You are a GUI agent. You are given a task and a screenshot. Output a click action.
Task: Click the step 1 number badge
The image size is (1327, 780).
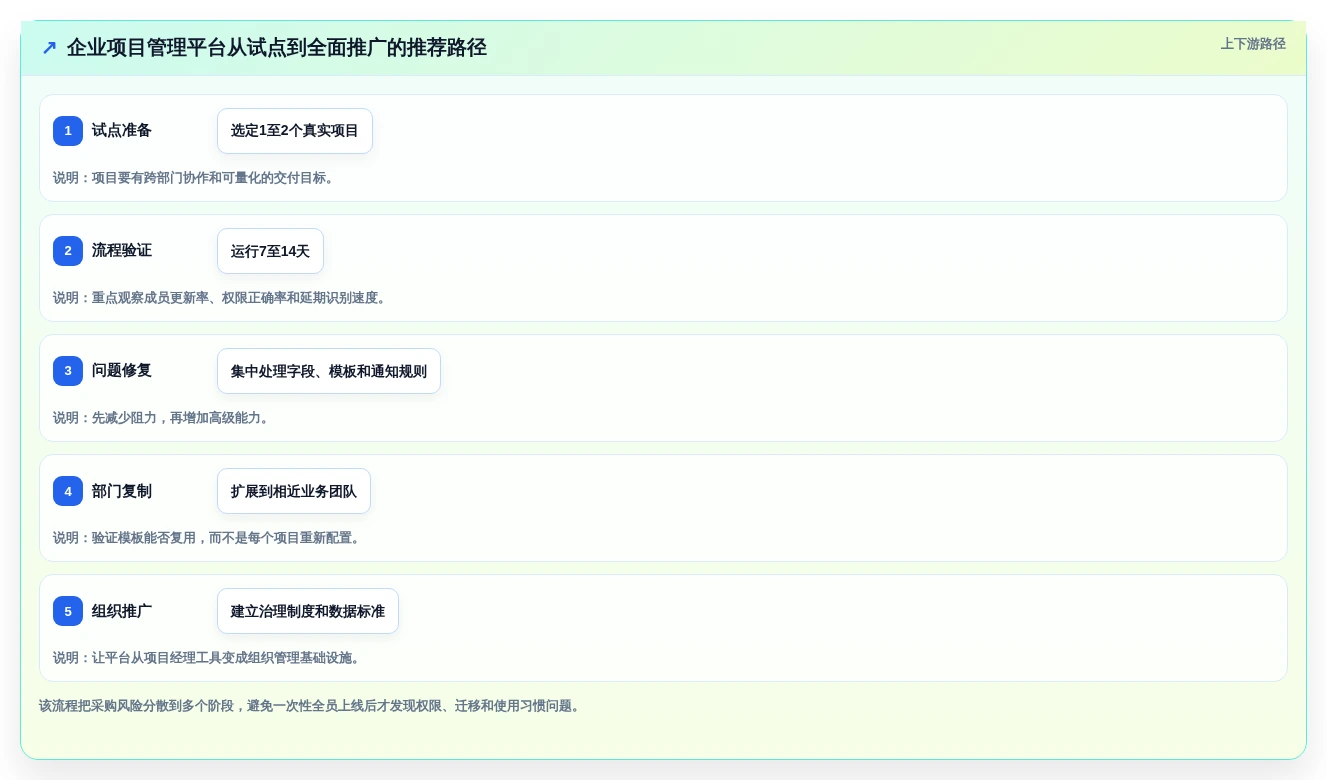click(68, 131)
